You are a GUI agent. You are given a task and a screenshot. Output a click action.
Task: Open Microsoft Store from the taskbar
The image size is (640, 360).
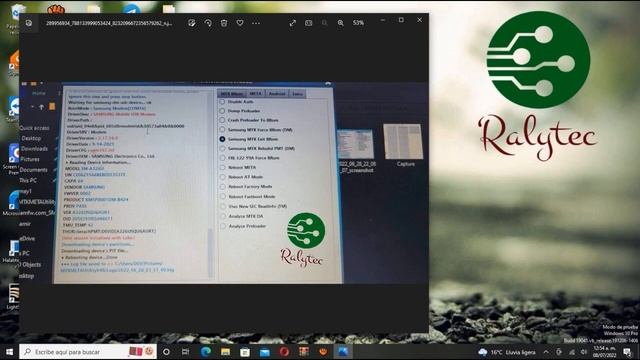244,351
